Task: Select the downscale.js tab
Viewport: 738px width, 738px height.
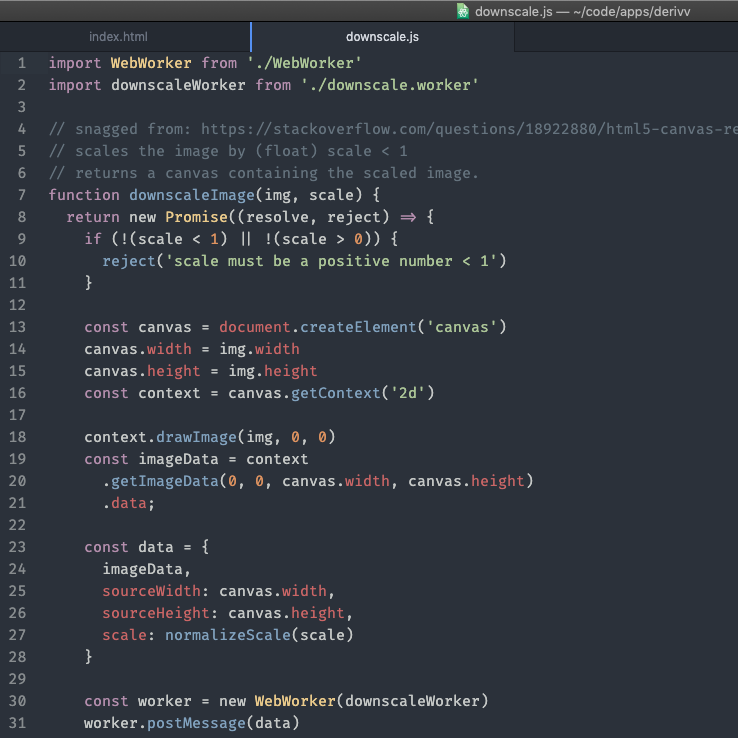Action: (x=382, y=37)
